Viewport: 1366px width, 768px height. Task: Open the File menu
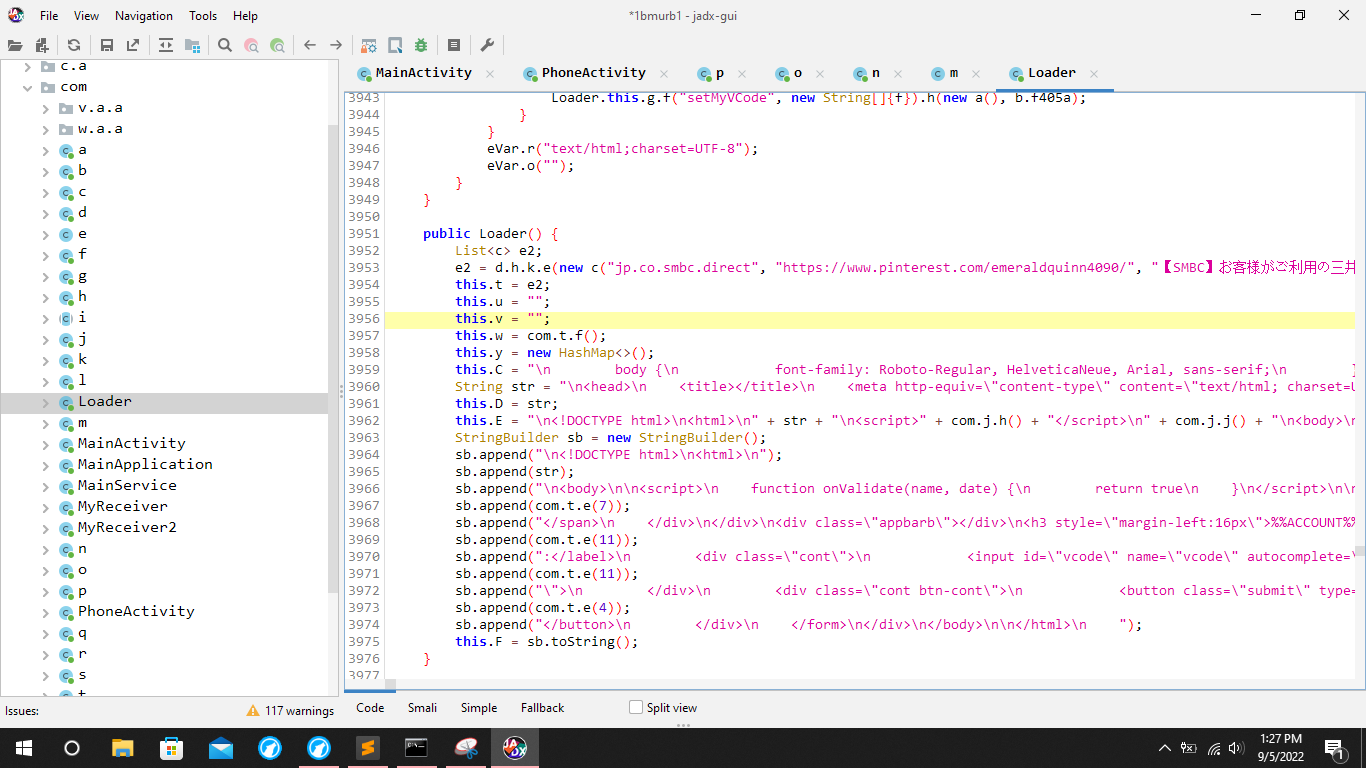coord(49,16)
